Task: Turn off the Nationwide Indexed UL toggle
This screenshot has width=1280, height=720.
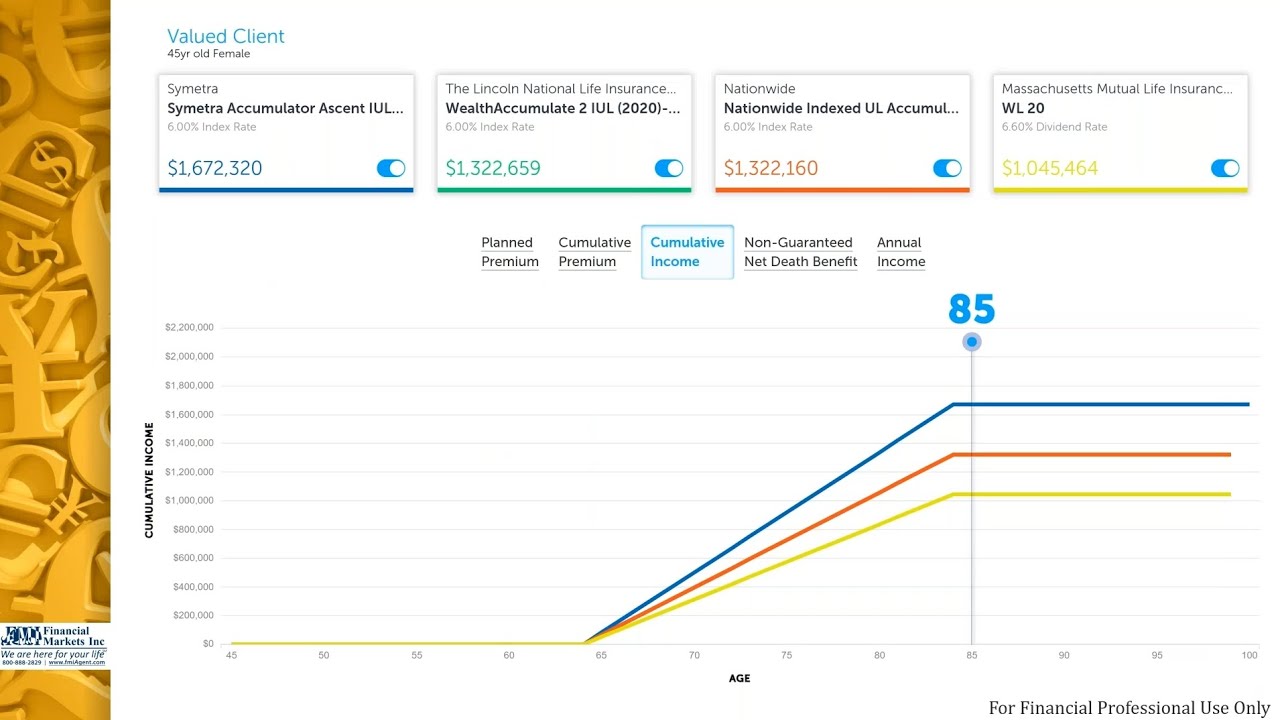Action: (947, 168)
